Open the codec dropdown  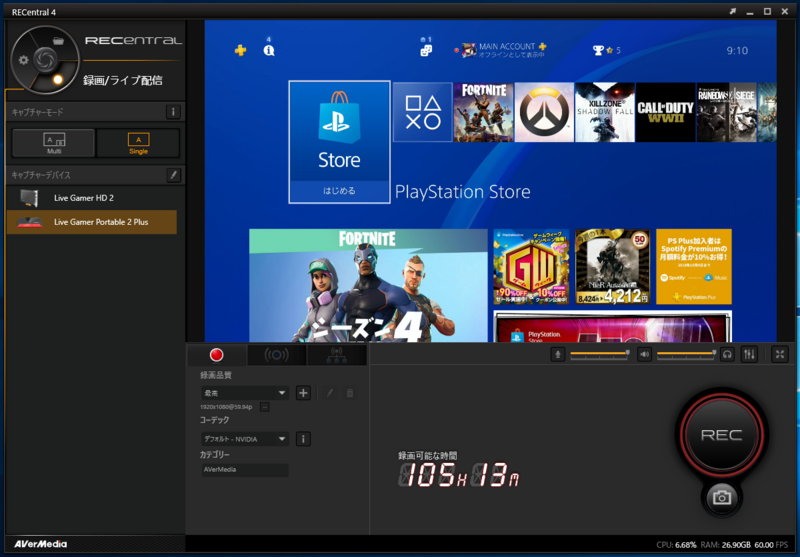245,439
